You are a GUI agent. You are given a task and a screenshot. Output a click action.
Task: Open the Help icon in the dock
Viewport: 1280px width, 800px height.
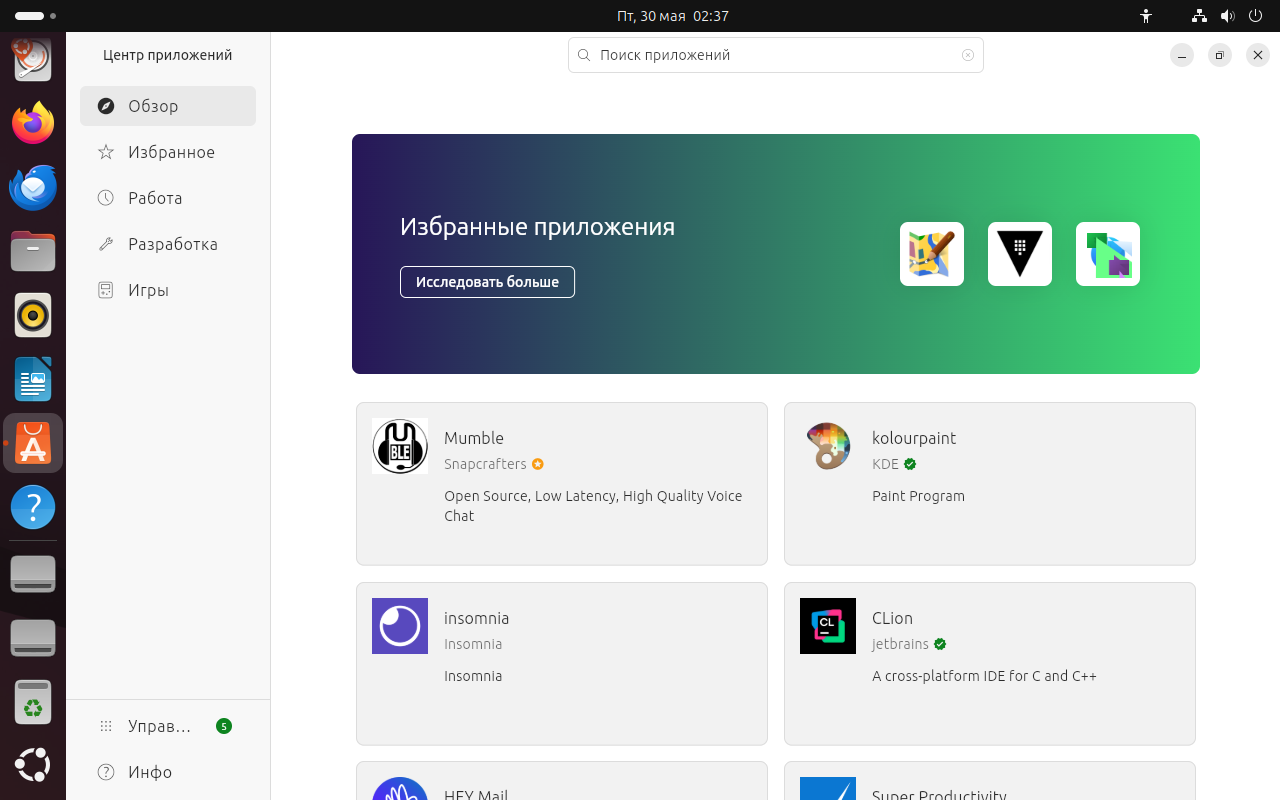[x=33, y=507]
